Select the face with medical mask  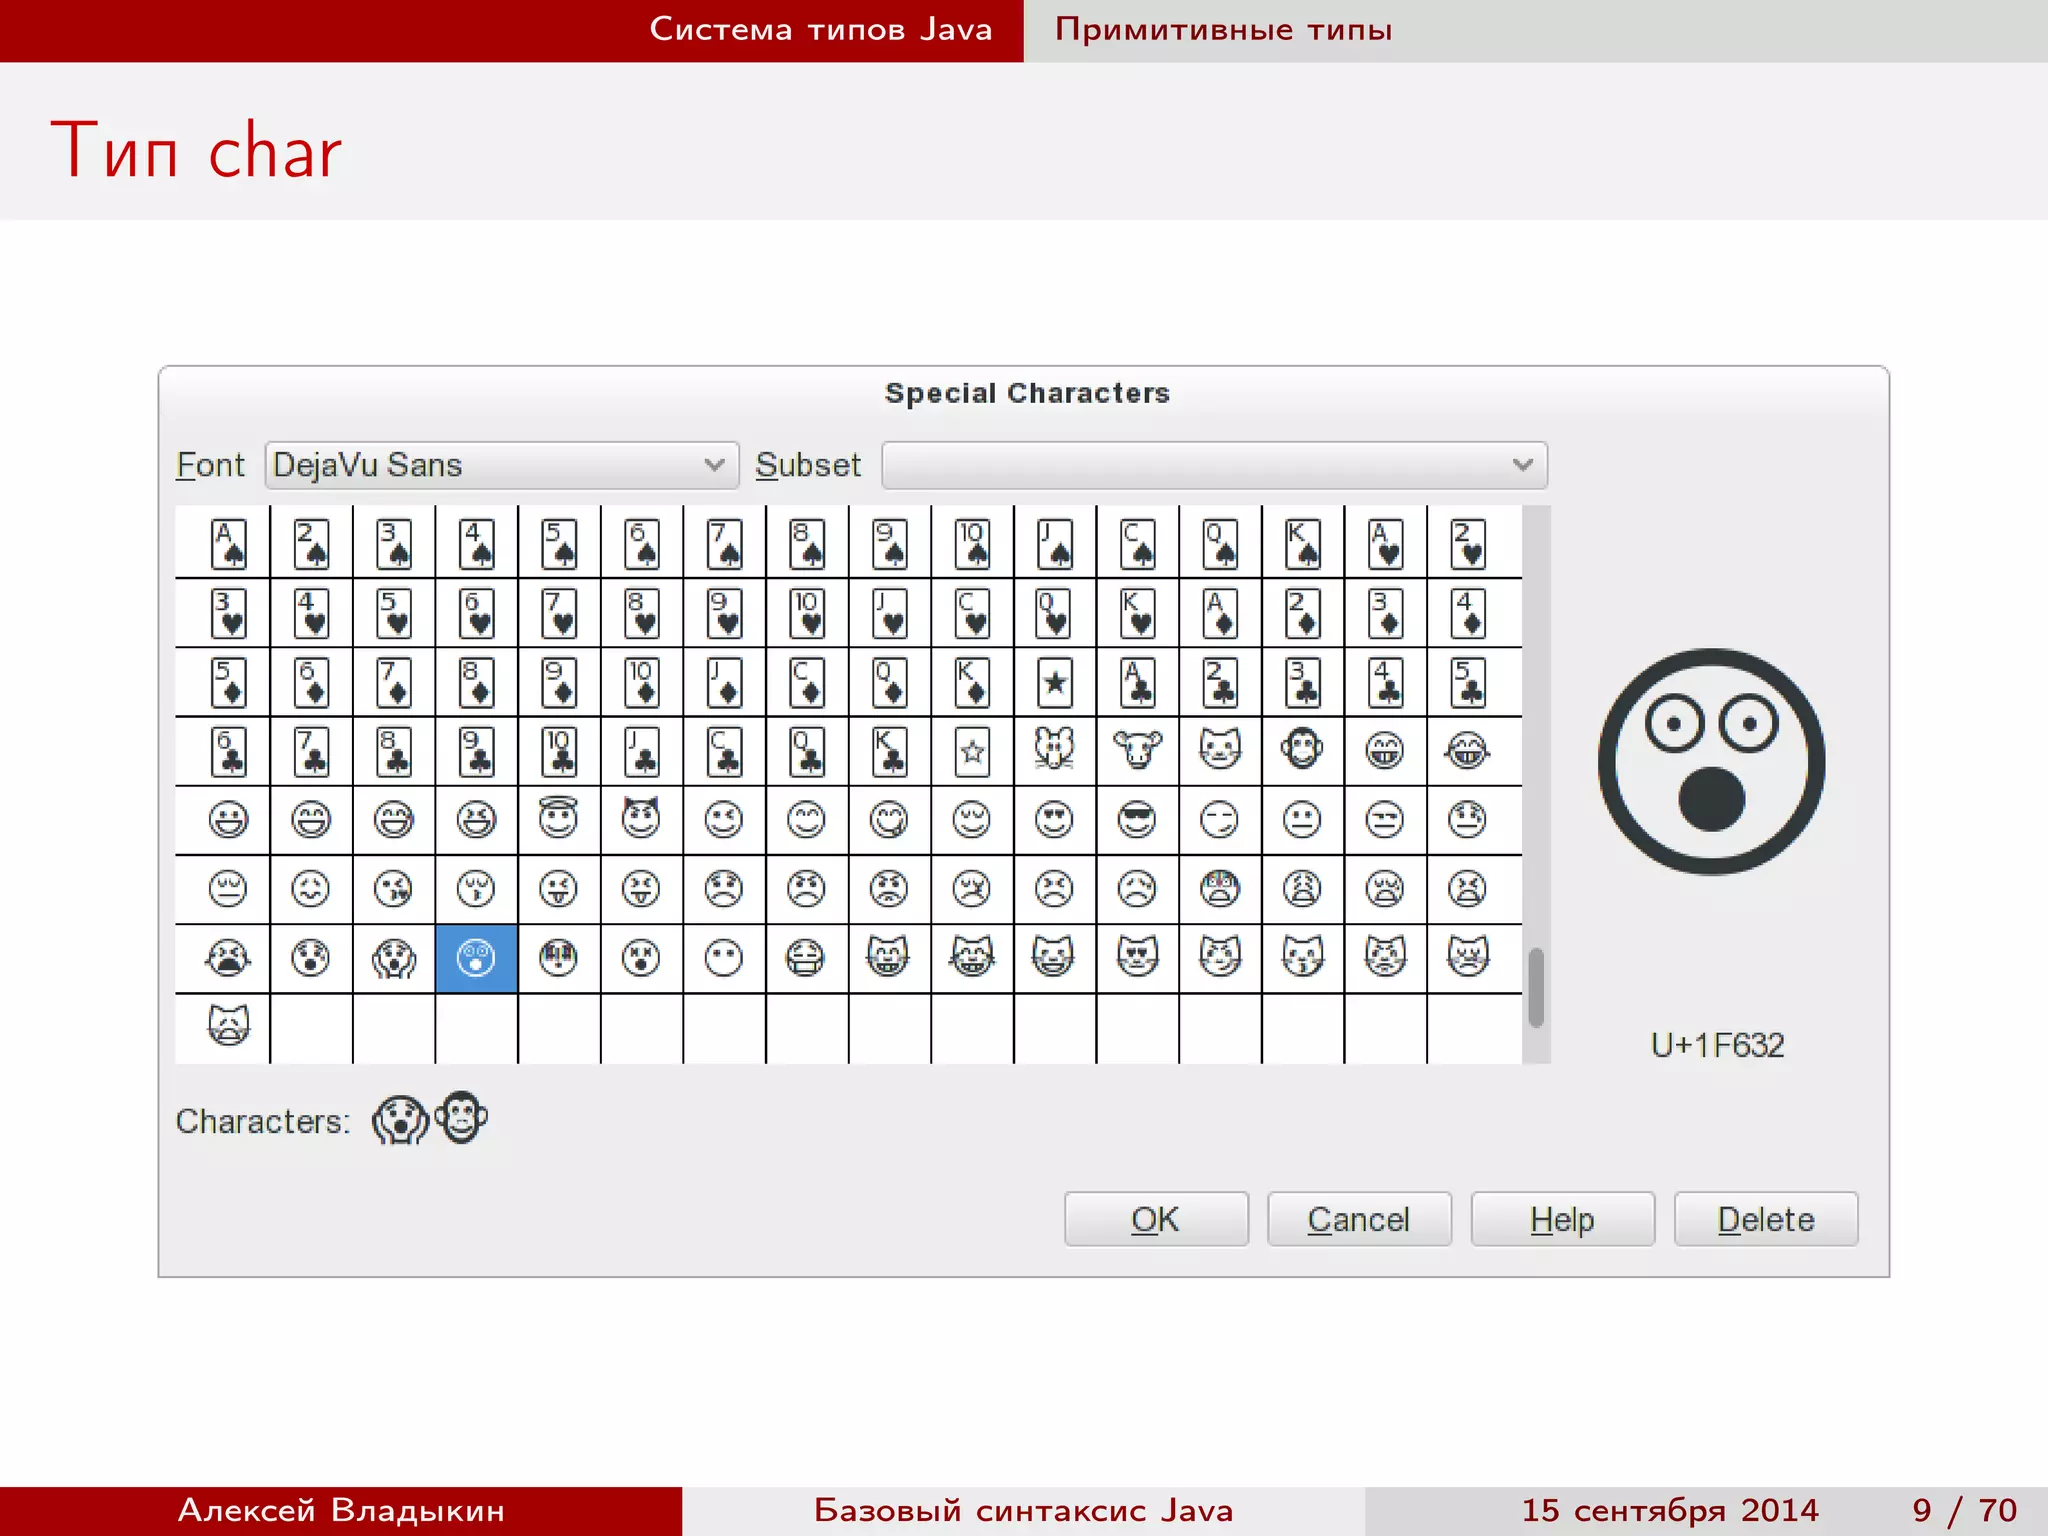tap(806, 958)
